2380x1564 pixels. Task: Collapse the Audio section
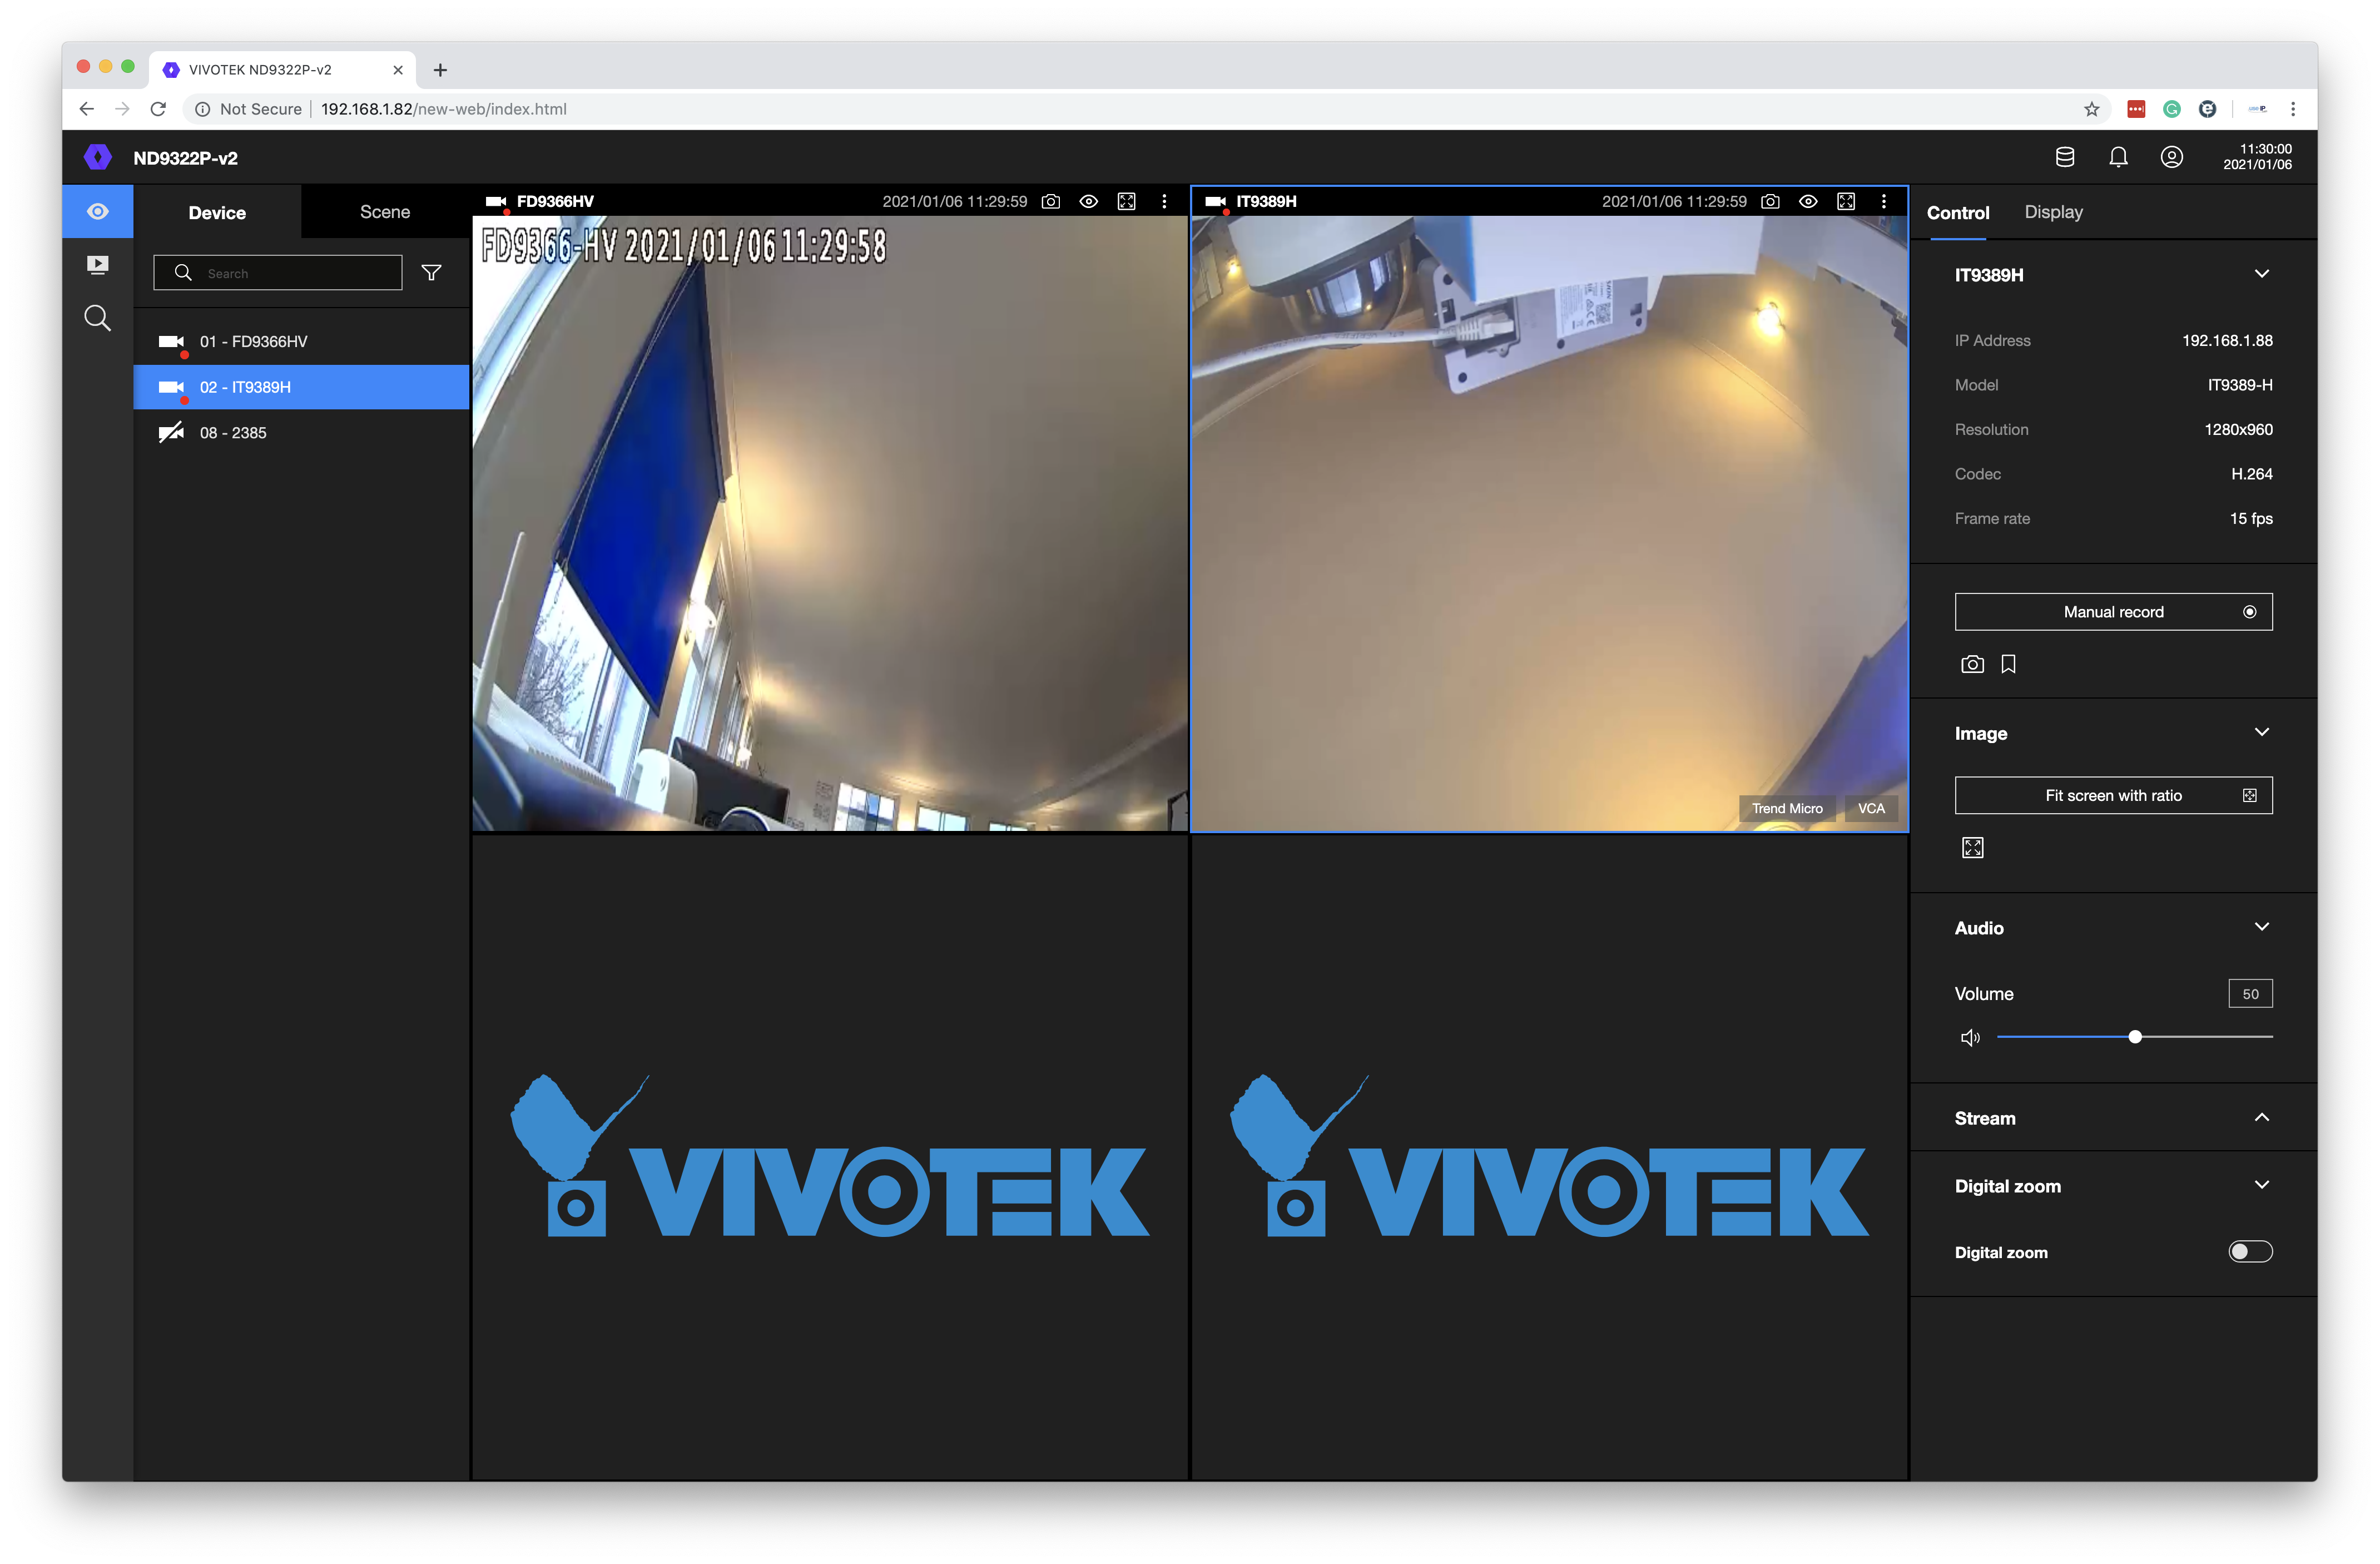(x=2261, y=927)
